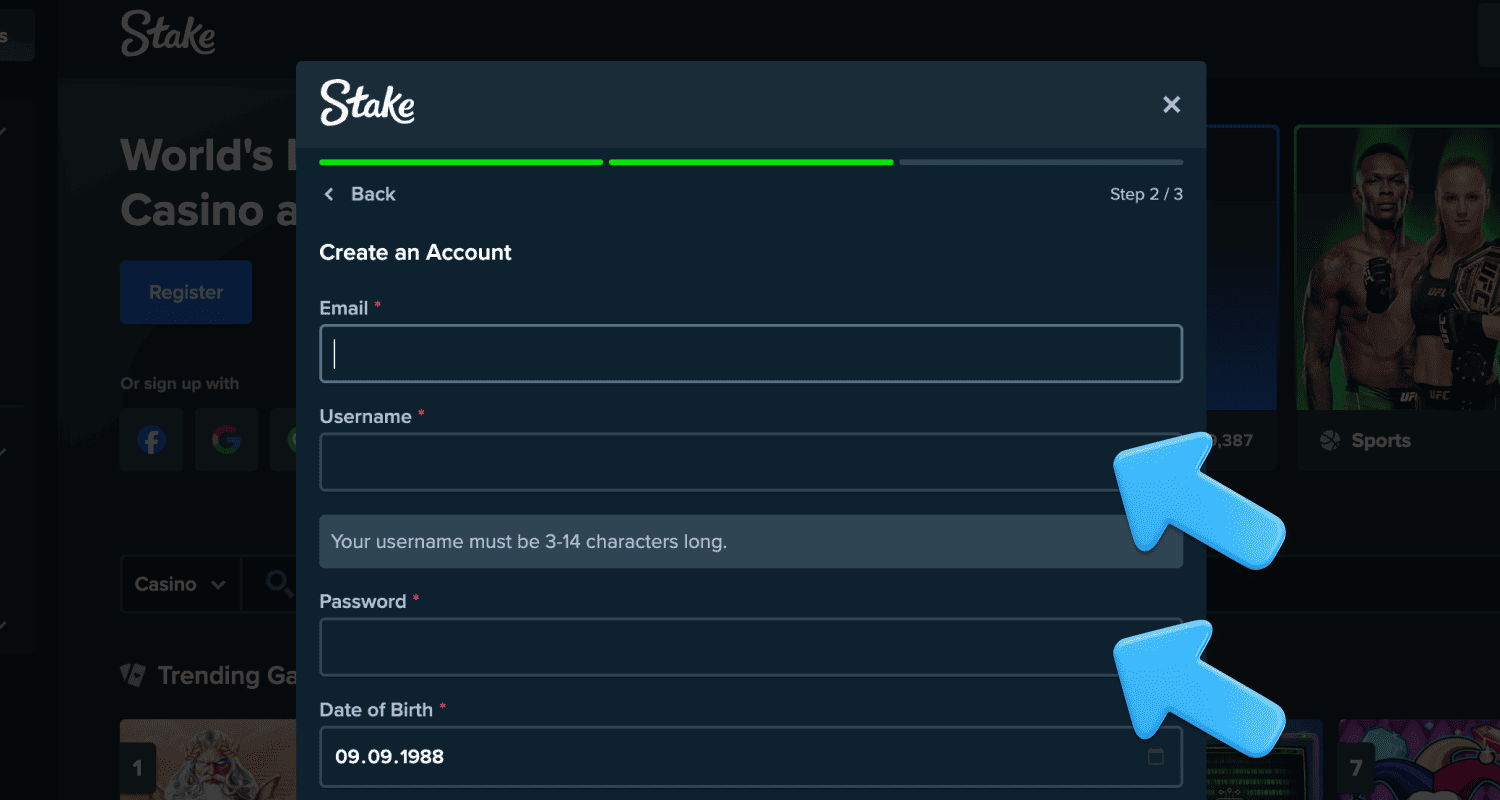Expand the Casino dropdown

(180, 584)
